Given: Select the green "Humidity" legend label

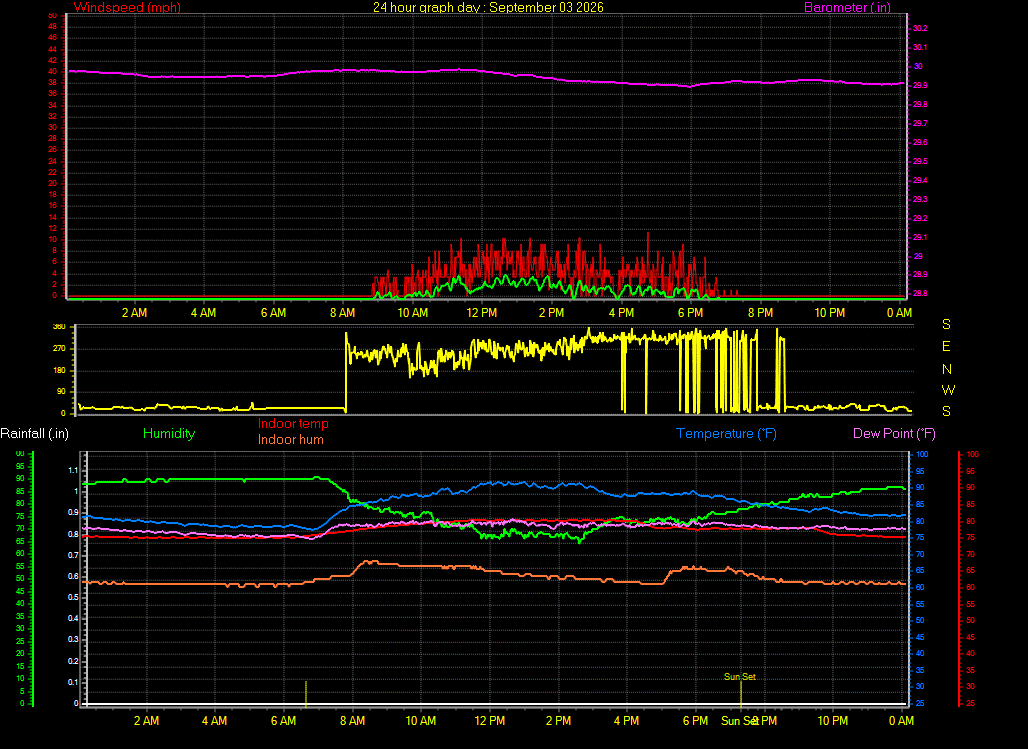Looking at the screenshot, I should click(169, 434).
